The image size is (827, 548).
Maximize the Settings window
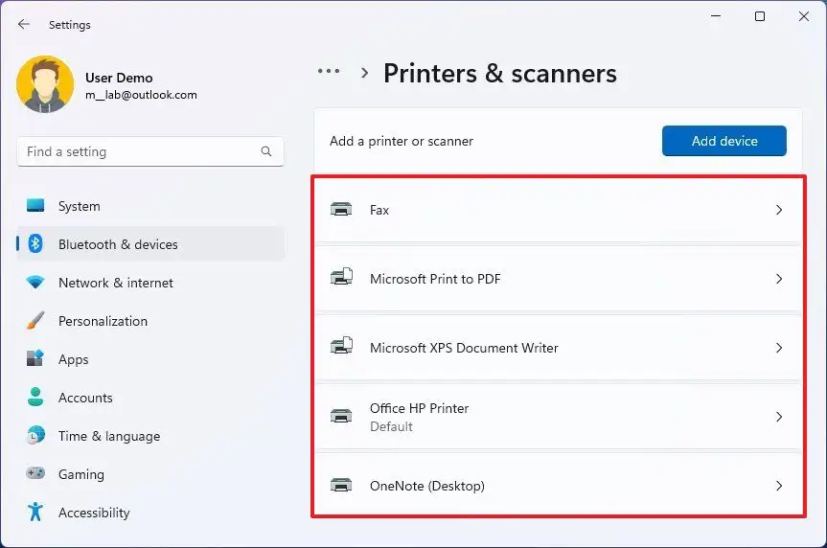(x=759, y=16)
